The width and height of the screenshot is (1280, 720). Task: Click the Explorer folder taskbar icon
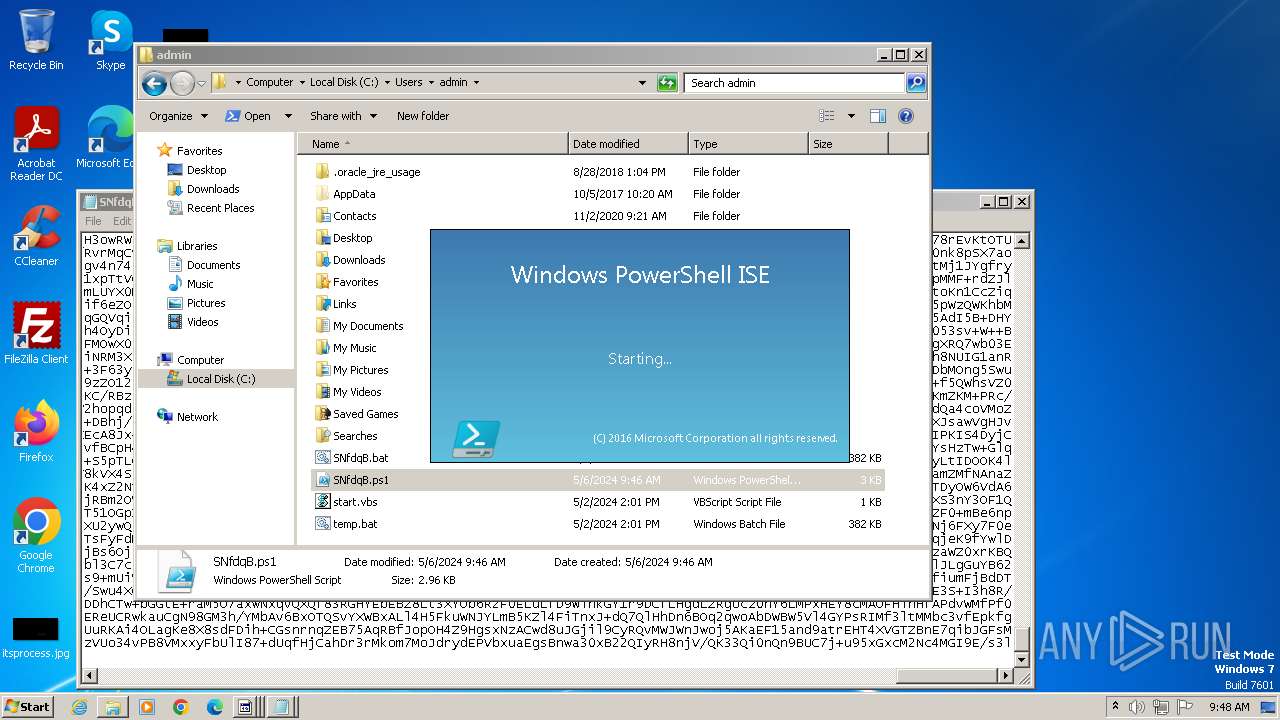(x=113, y=707)
